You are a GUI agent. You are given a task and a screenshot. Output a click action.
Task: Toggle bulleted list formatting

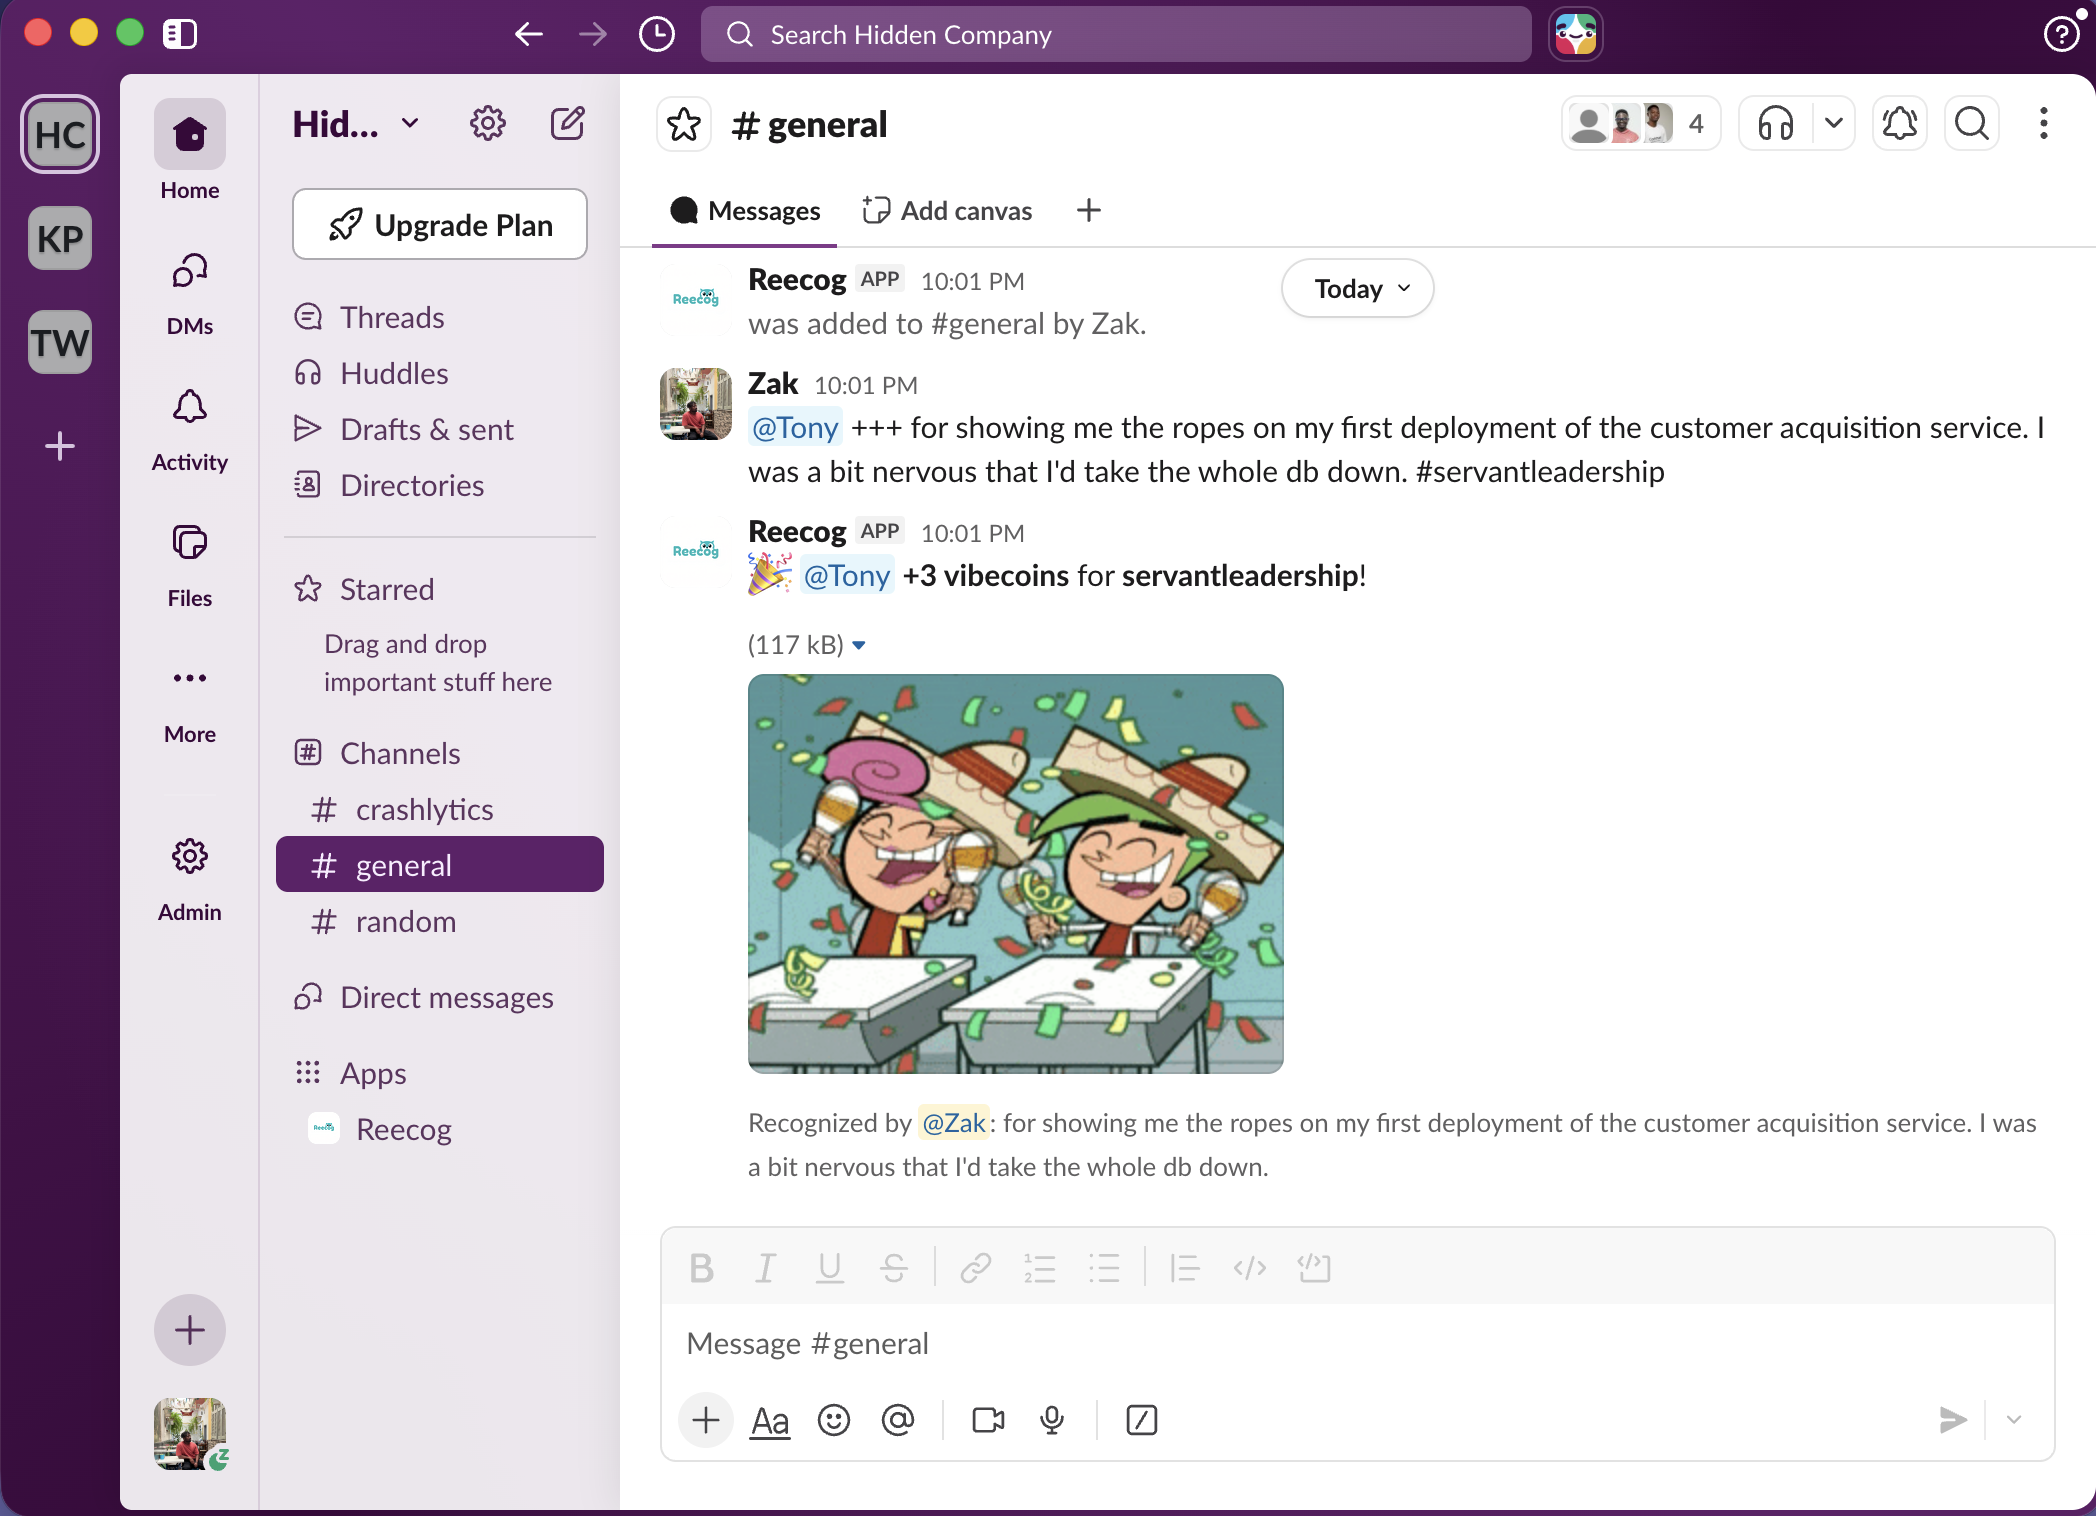click(x=1104, y=1268)
